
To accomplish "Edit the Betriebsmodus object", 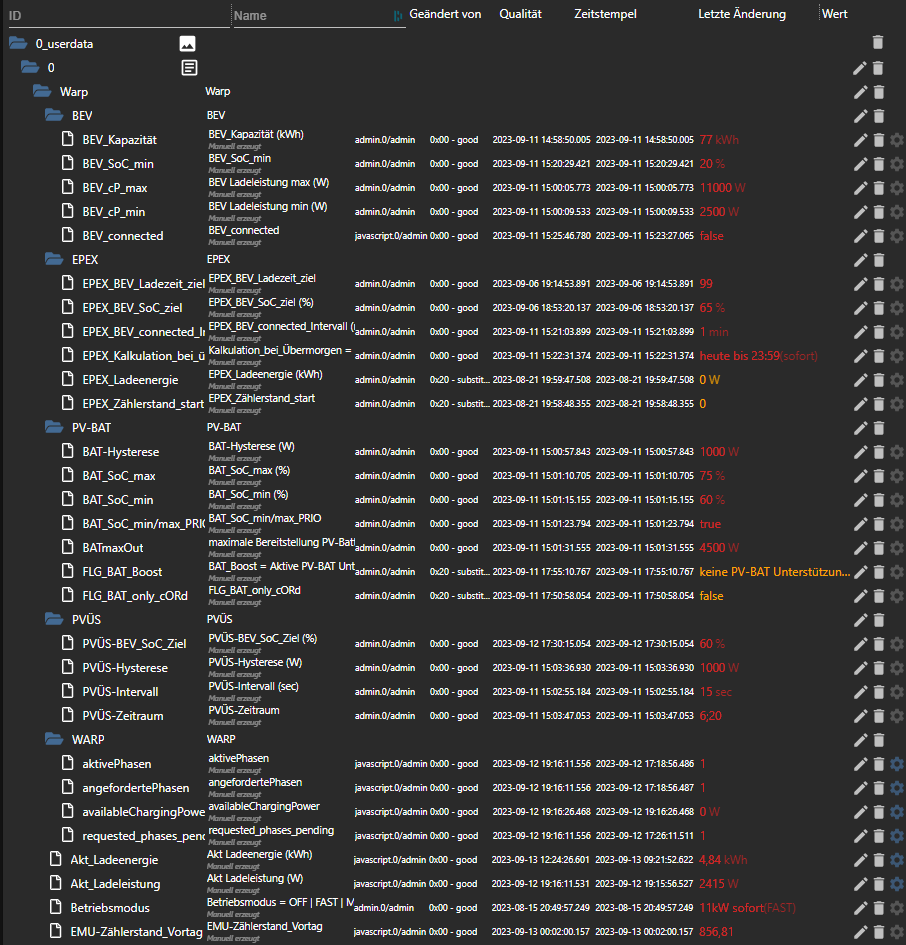I will coord(860,908).
